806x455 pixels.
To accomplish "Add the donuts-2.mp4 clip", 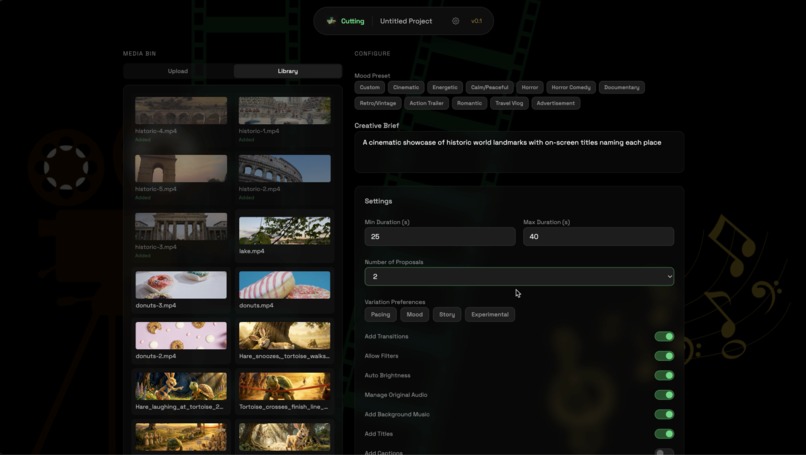I will [x=181, y=340].
